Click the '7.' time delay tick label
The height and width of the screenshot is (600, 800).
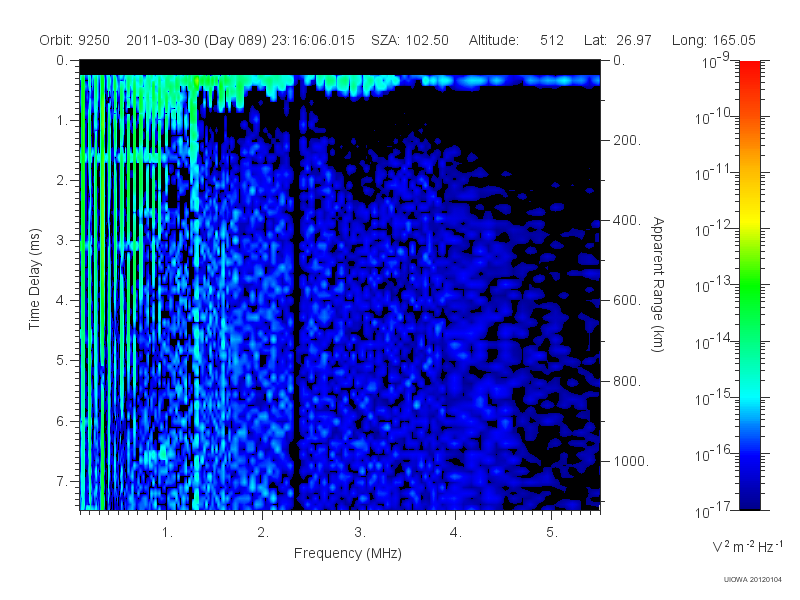coord(62,481)
